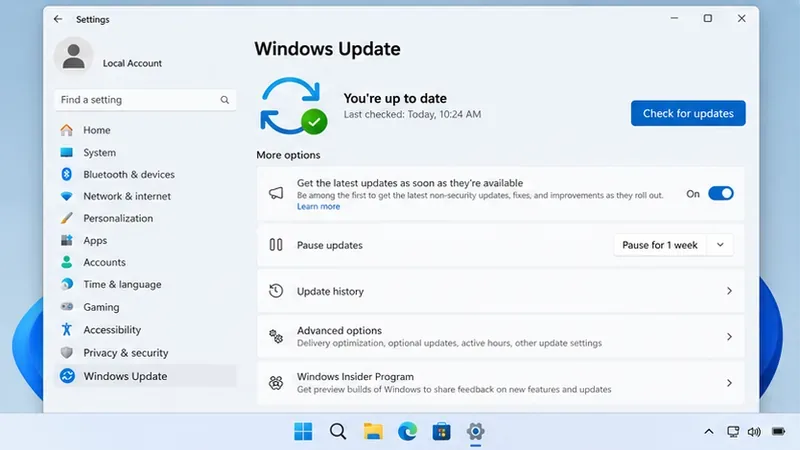The image size is (800, 450).
Task: Click the 'More options' heading
Action: coord(288,155)
